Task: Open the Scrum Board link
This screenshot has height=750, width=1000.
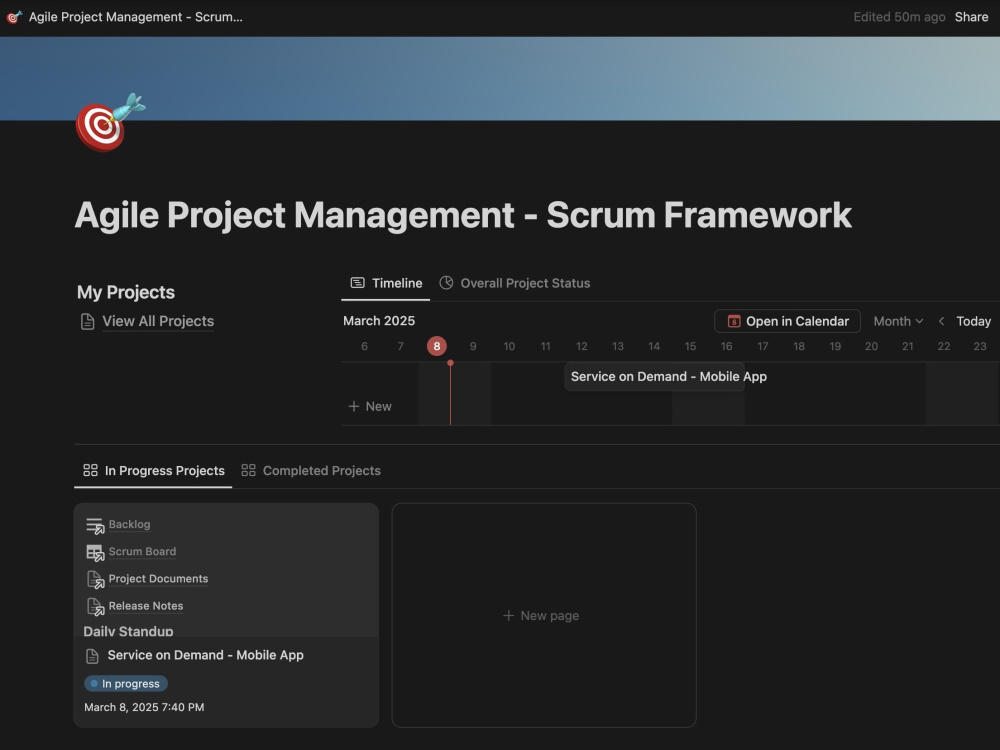Action: [142, 552]
